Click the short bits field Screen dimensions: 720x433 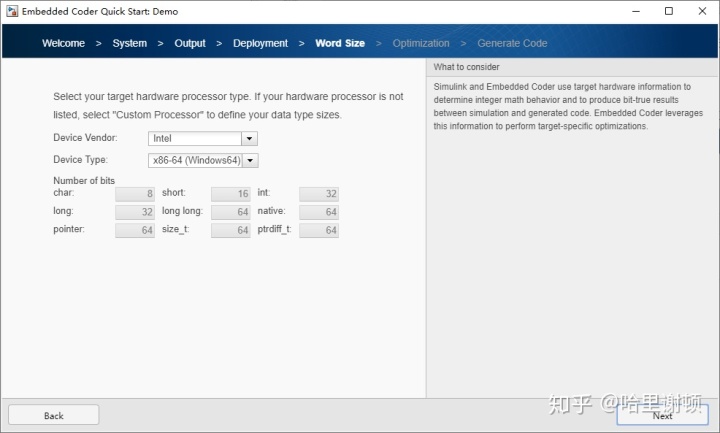click(x=231, y=194)
